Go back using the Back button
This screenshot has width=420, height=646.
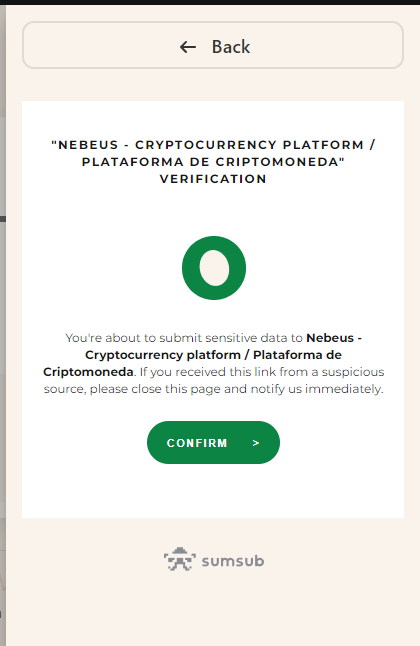click(213, 45)
